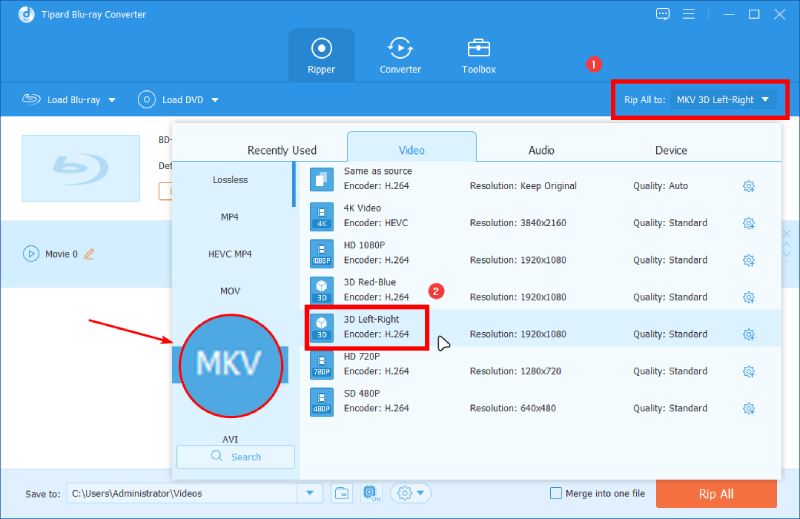Screen dimensions: 800x519
Task: Click the format Search field
Action: coord(235,457)
